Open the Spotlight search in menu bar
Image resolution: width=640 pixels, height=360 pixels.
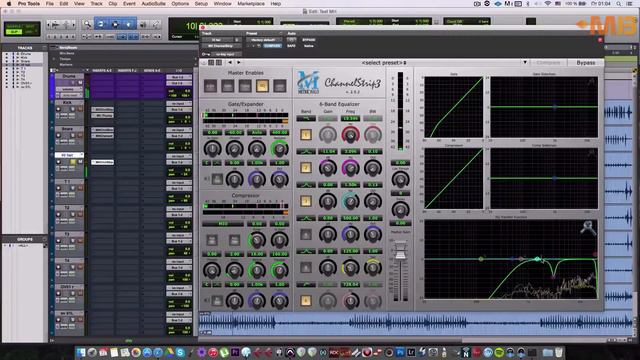(619, 4)
